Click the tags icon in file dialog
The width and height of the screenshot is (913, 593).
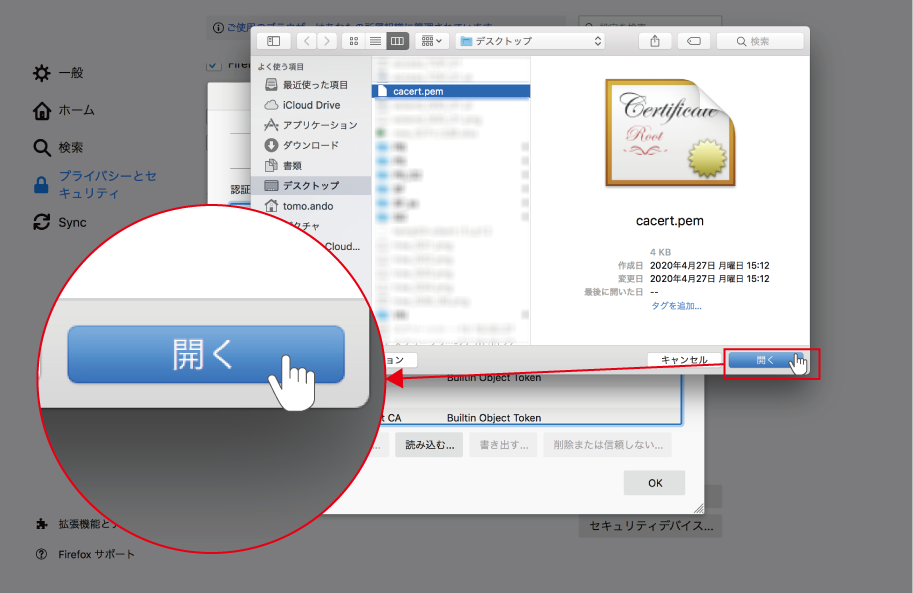point(693,41)
